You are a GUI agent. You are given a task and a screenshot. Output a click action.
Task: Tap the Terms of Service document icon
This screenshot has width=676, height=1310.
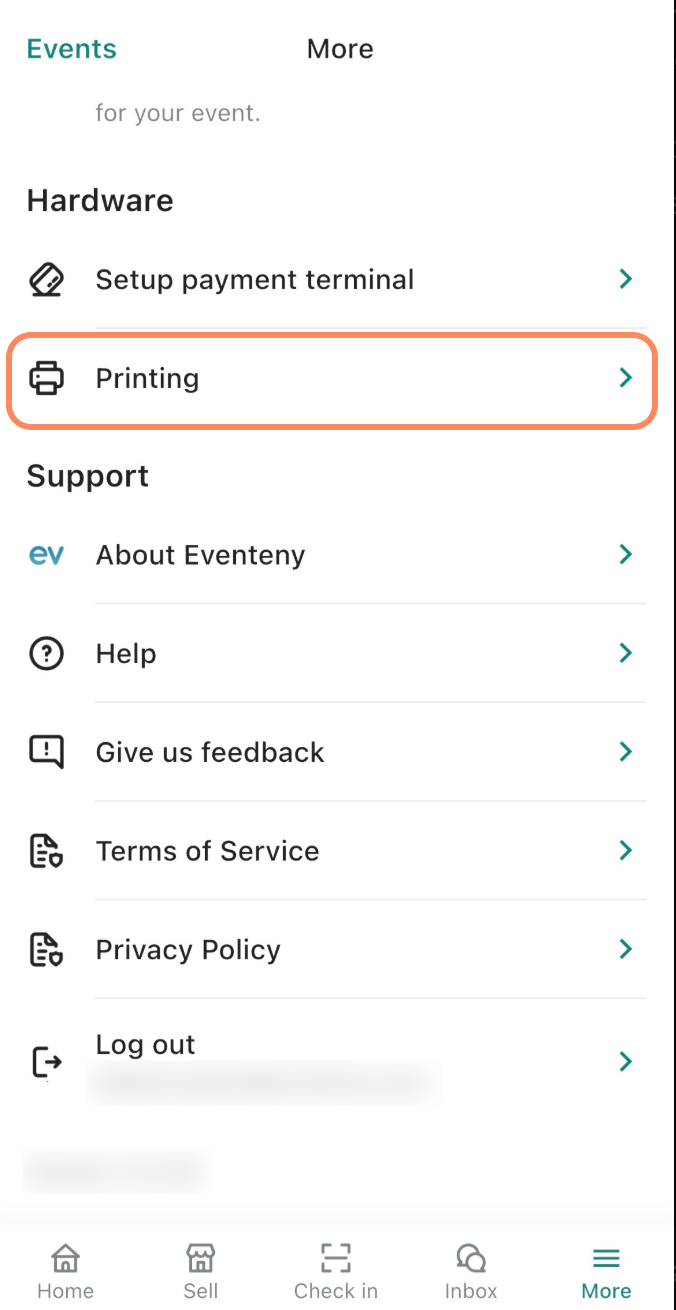46,851
